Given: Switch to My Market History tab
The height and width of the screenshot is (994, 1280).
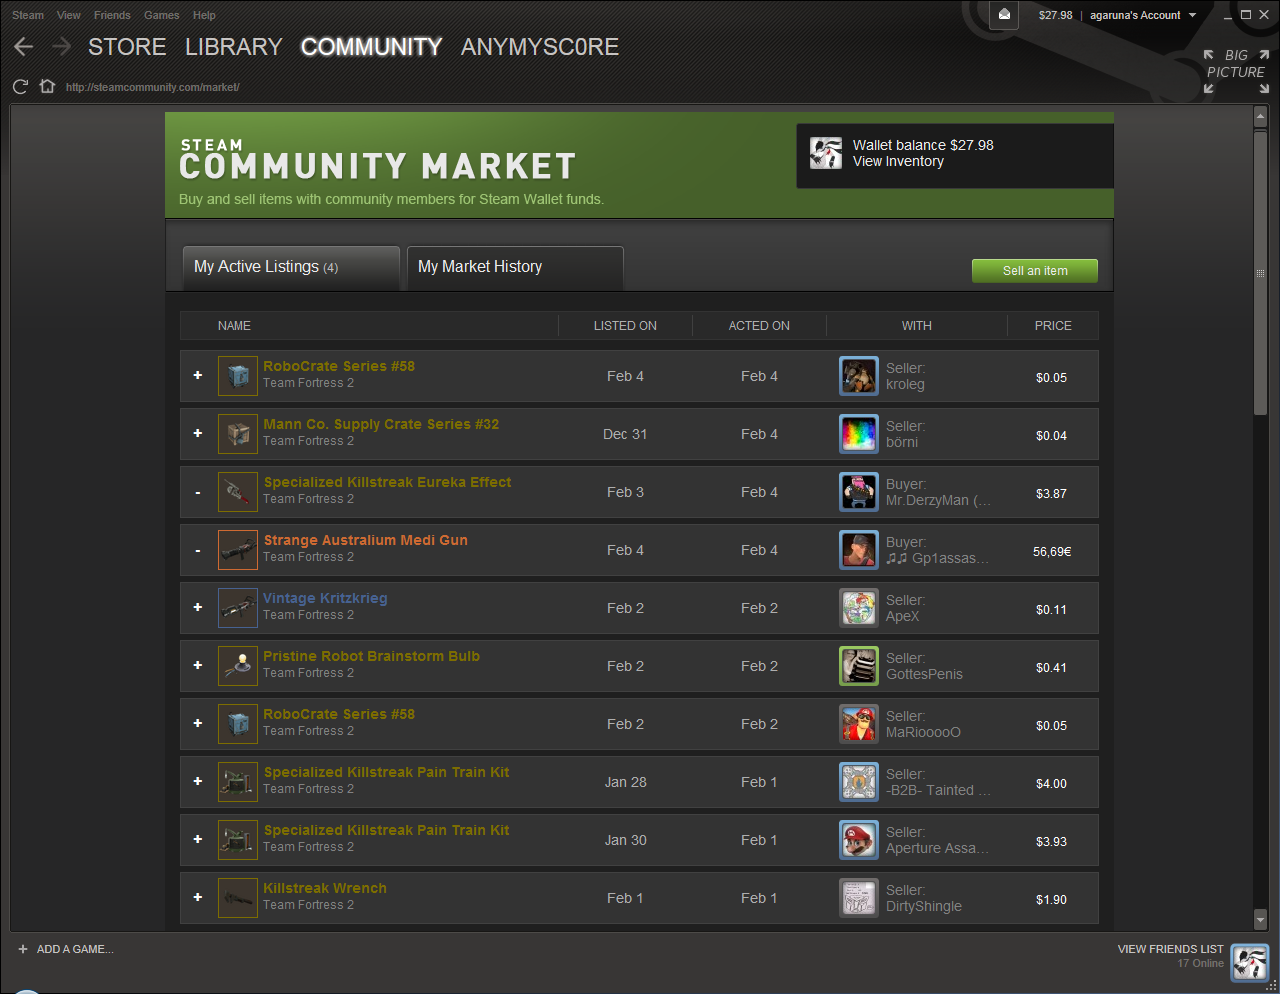Looking at the screenshot, I should pos(515,267).
